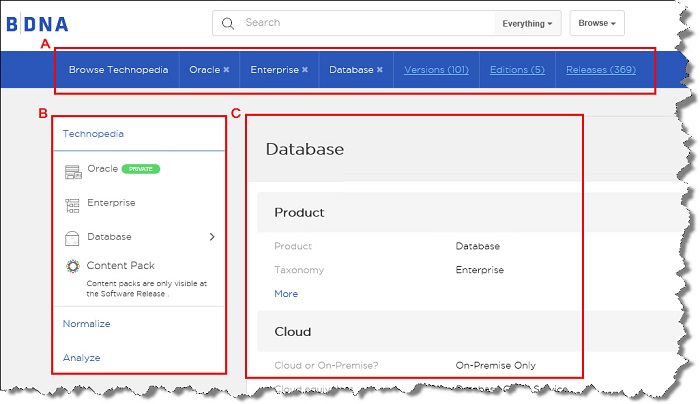700x404 pixels.
Task: Open the Normalize sidebar section
Action: [x=87, y=324]
